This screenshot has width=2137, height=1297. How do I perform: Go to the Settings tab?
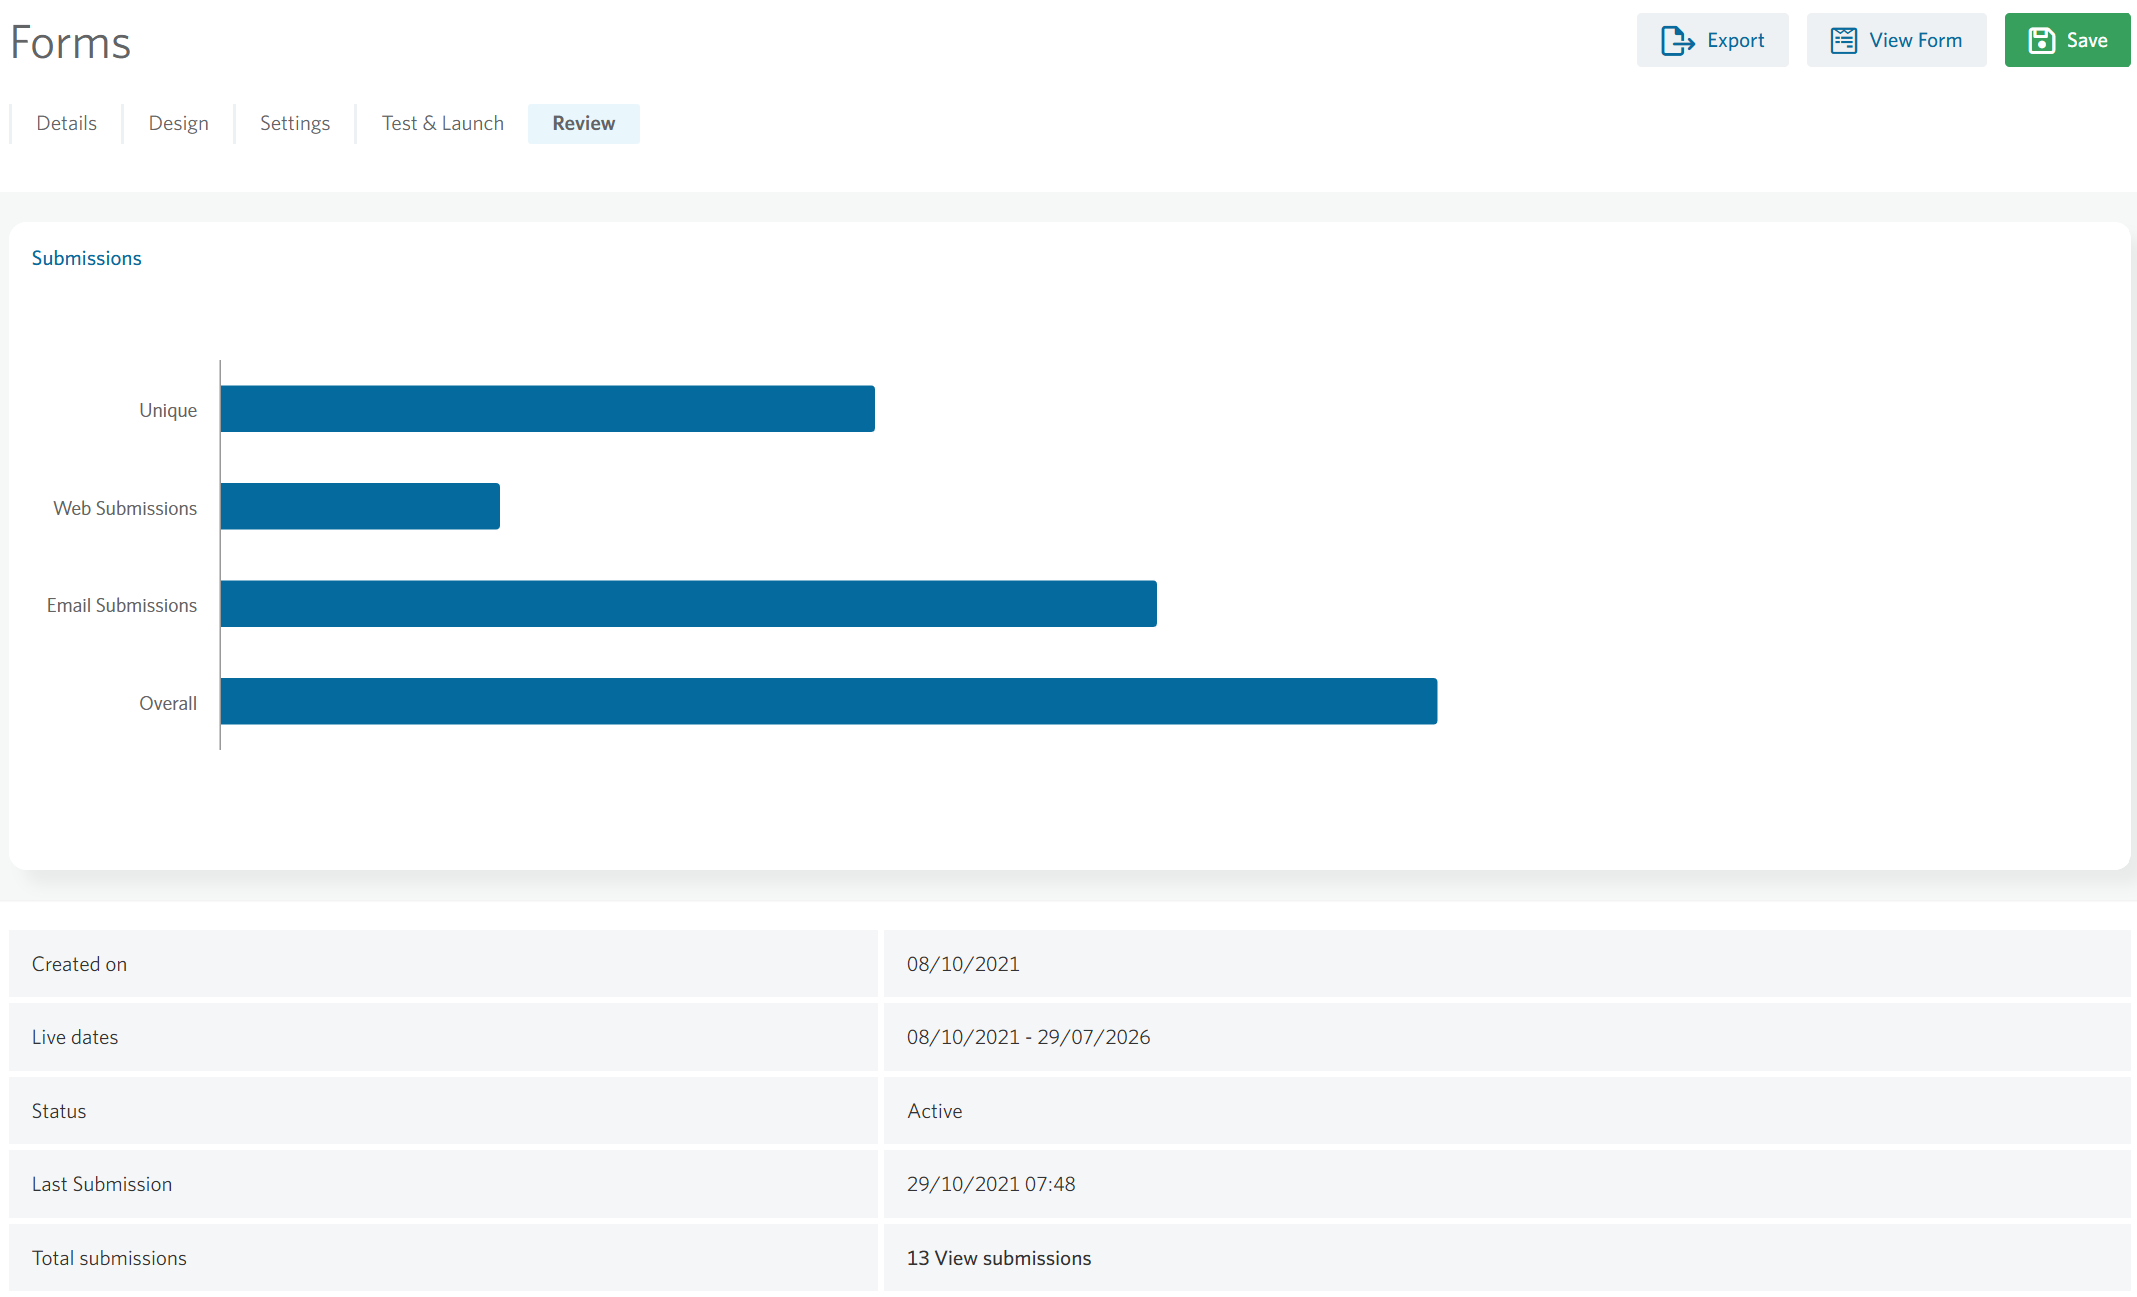(x=295, y=123)
